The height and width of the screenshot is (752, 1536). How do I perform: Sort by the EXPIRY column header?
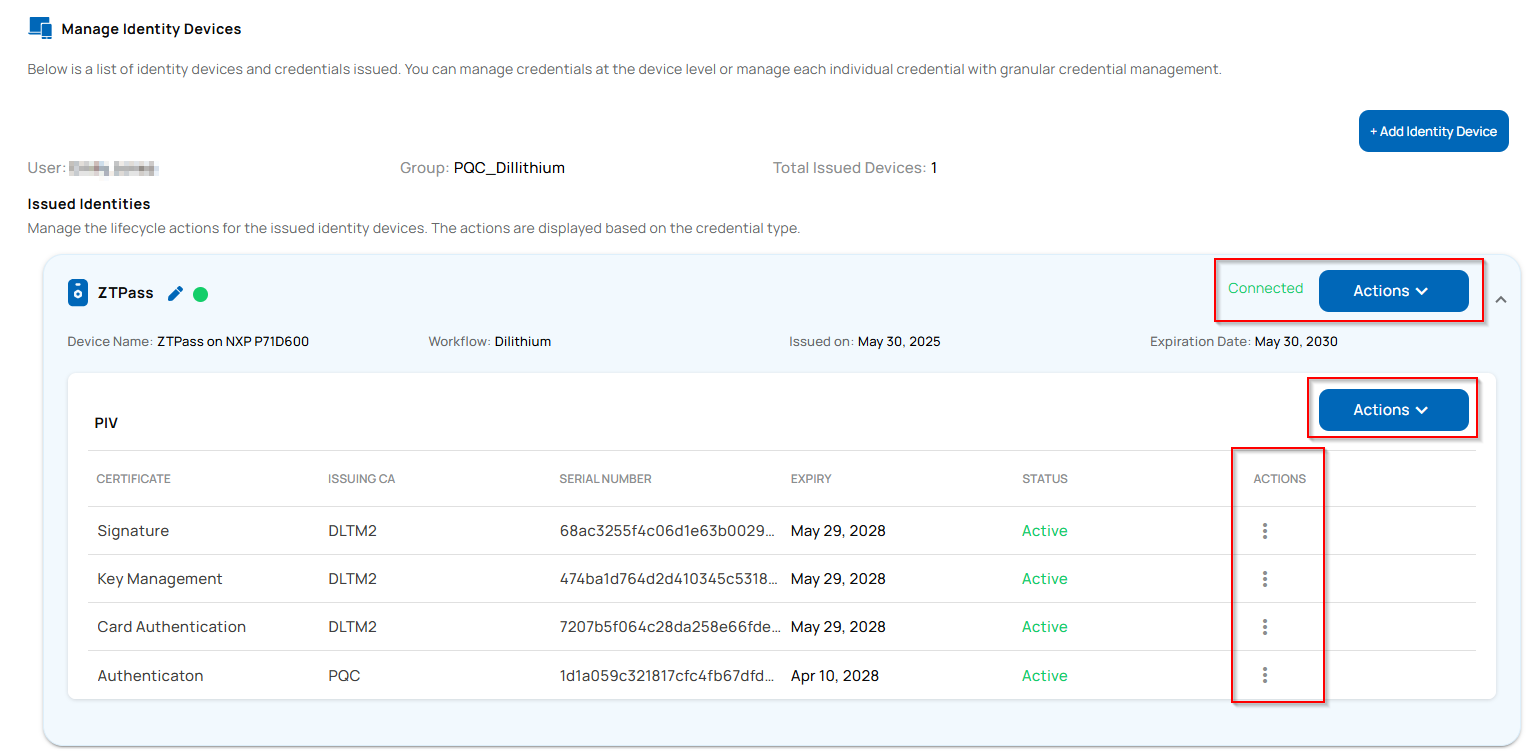(810, 478)
